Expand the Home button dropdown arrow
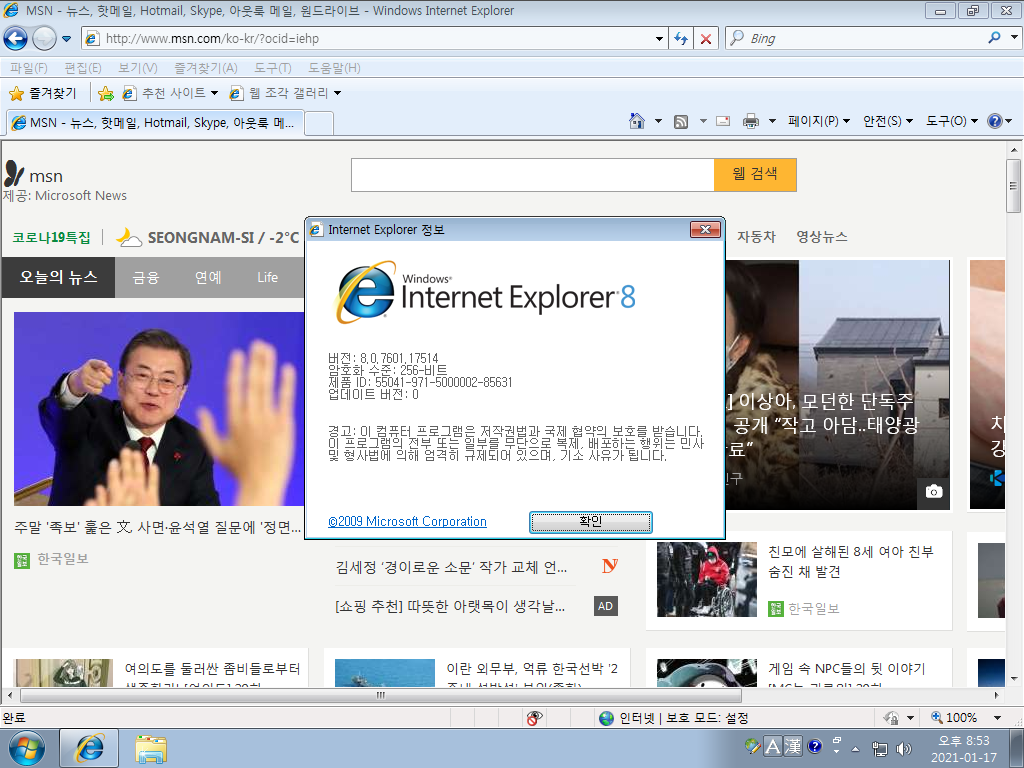 click(x=658, y=121)
